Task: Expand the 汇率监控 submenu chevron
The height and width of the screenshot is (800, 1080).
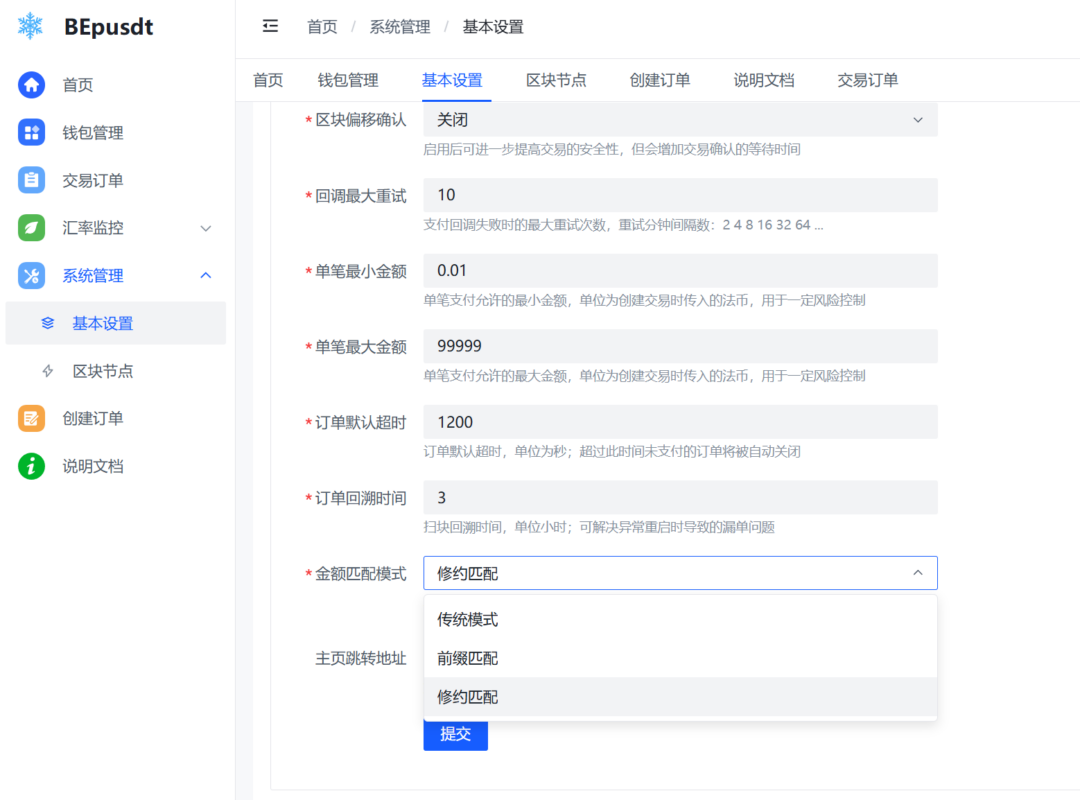Action: 205,228
